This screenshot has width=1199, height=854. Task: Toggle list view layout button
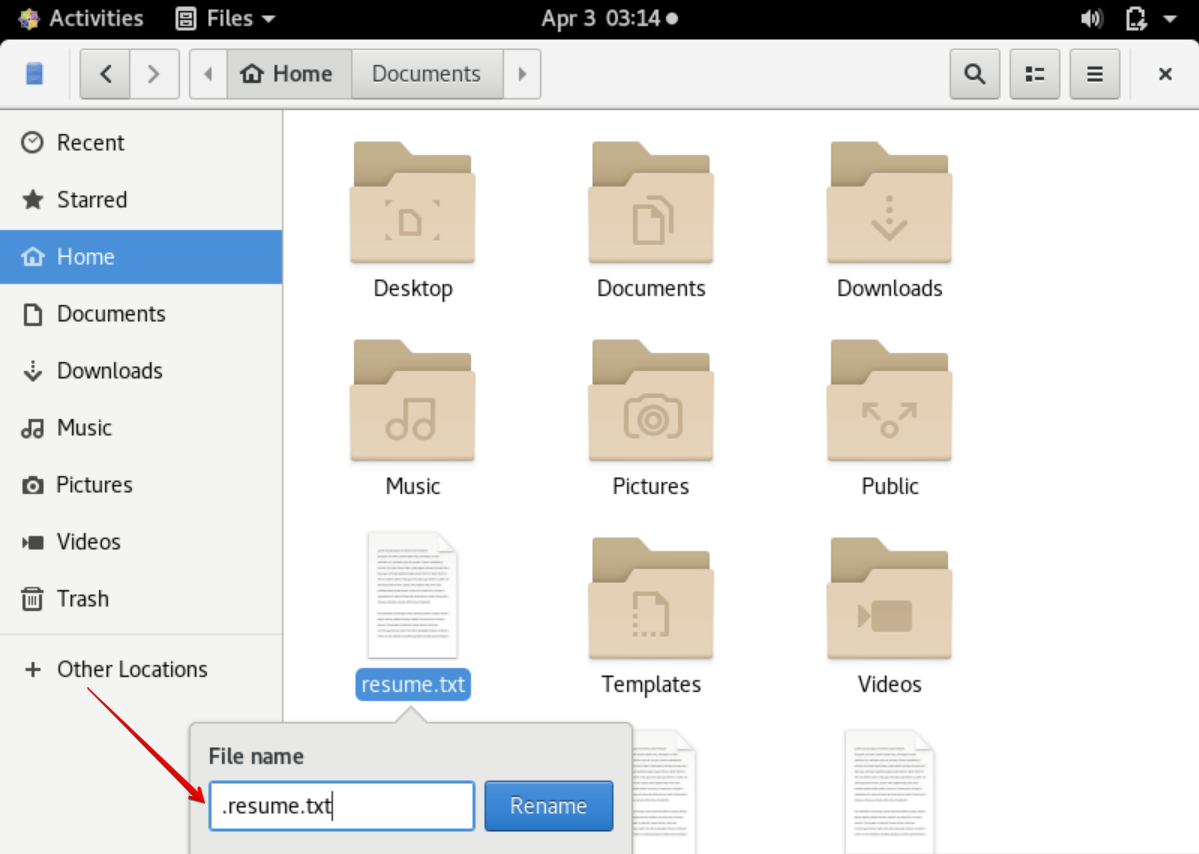[1035, 74]
